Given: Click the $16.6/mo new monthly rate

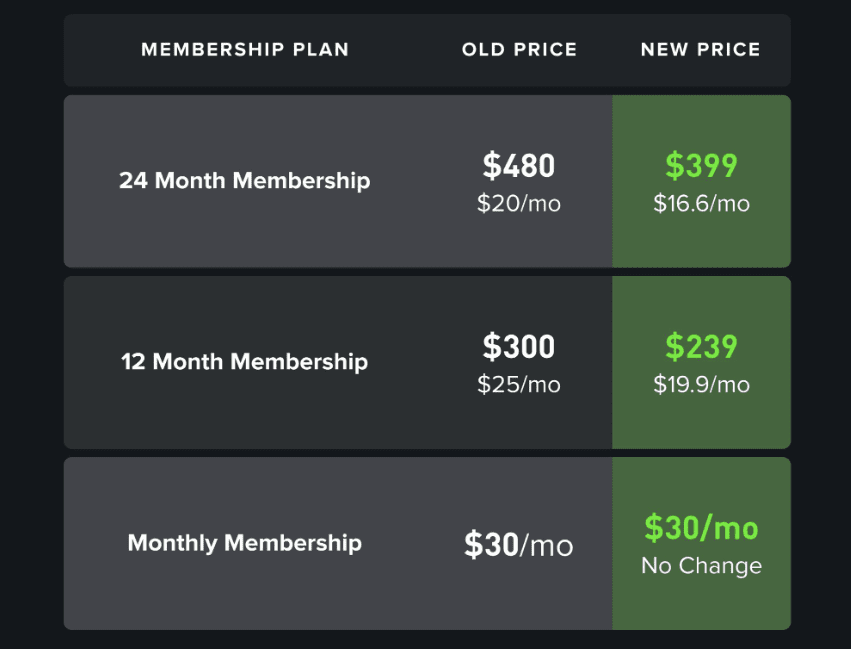Looking at the screenshot, I should (x=701, y=204).
